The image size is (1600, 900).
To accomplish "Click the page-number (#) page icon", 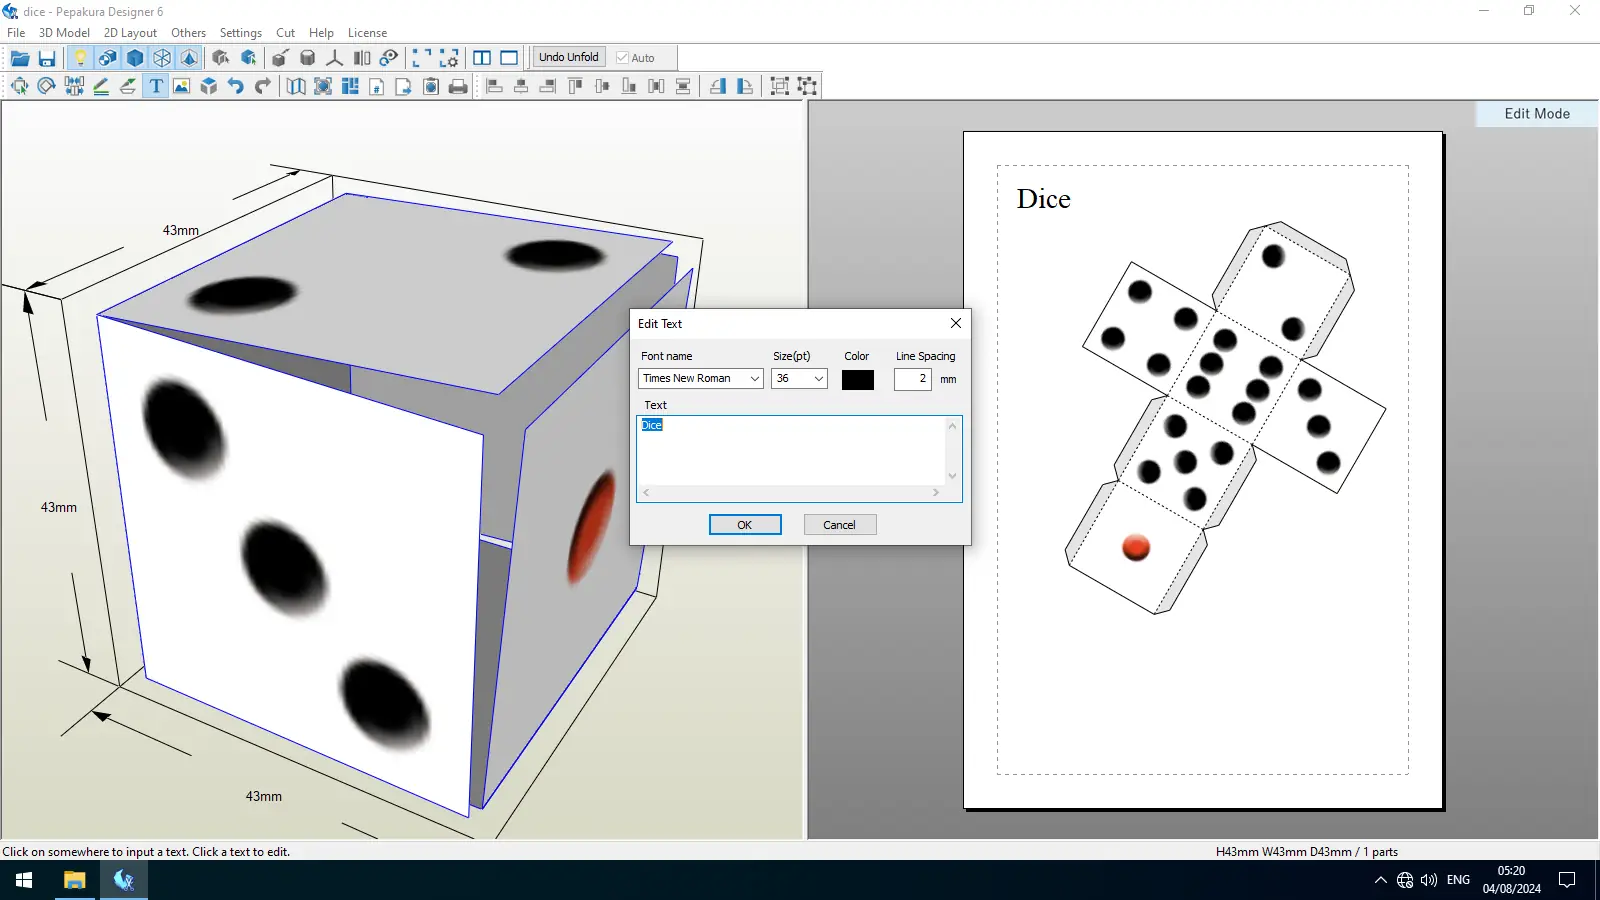I will pyautogui.click(x=377, y=86).
